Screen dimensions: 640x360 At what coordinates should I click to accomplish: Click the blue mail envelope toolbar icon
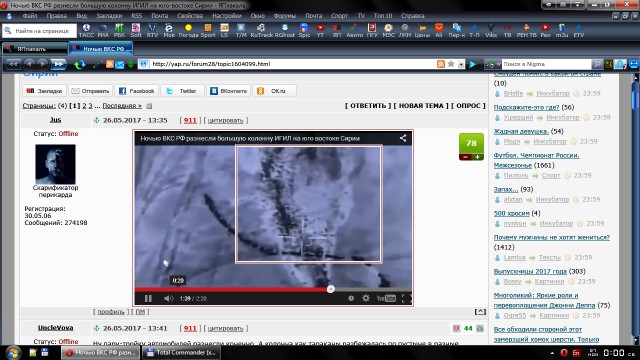120,64
